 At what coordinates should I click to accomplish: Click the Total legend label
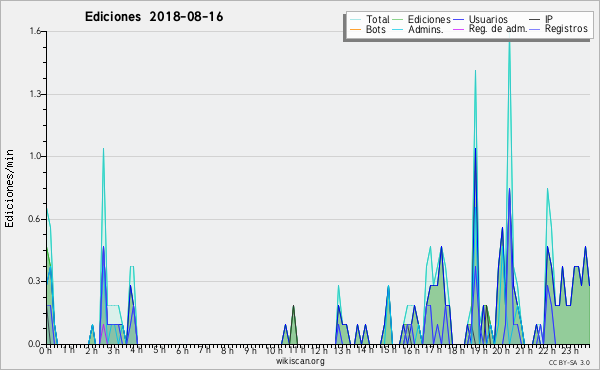378,19
